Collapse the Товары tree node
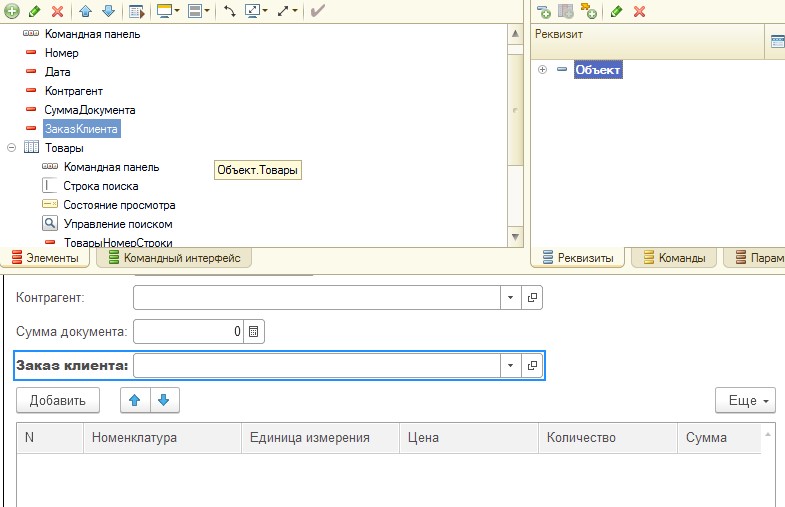 click(x=13, y=148)
